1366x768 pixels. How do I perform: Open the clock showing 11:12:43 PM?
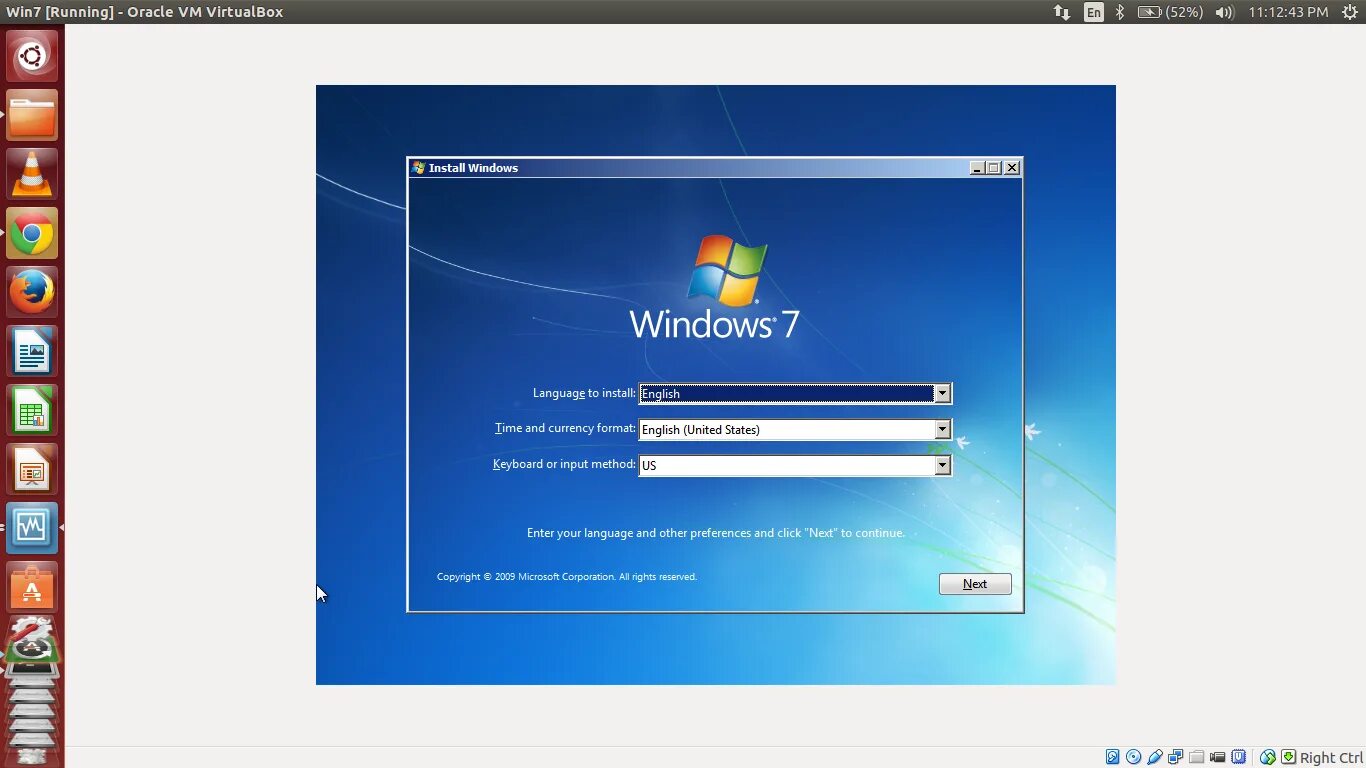coord(1288,12)
